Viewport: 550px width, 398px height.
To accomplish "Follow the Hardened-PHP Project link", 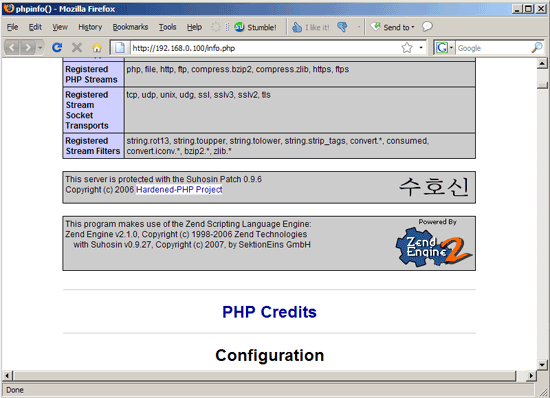I will tap(179, 190).
